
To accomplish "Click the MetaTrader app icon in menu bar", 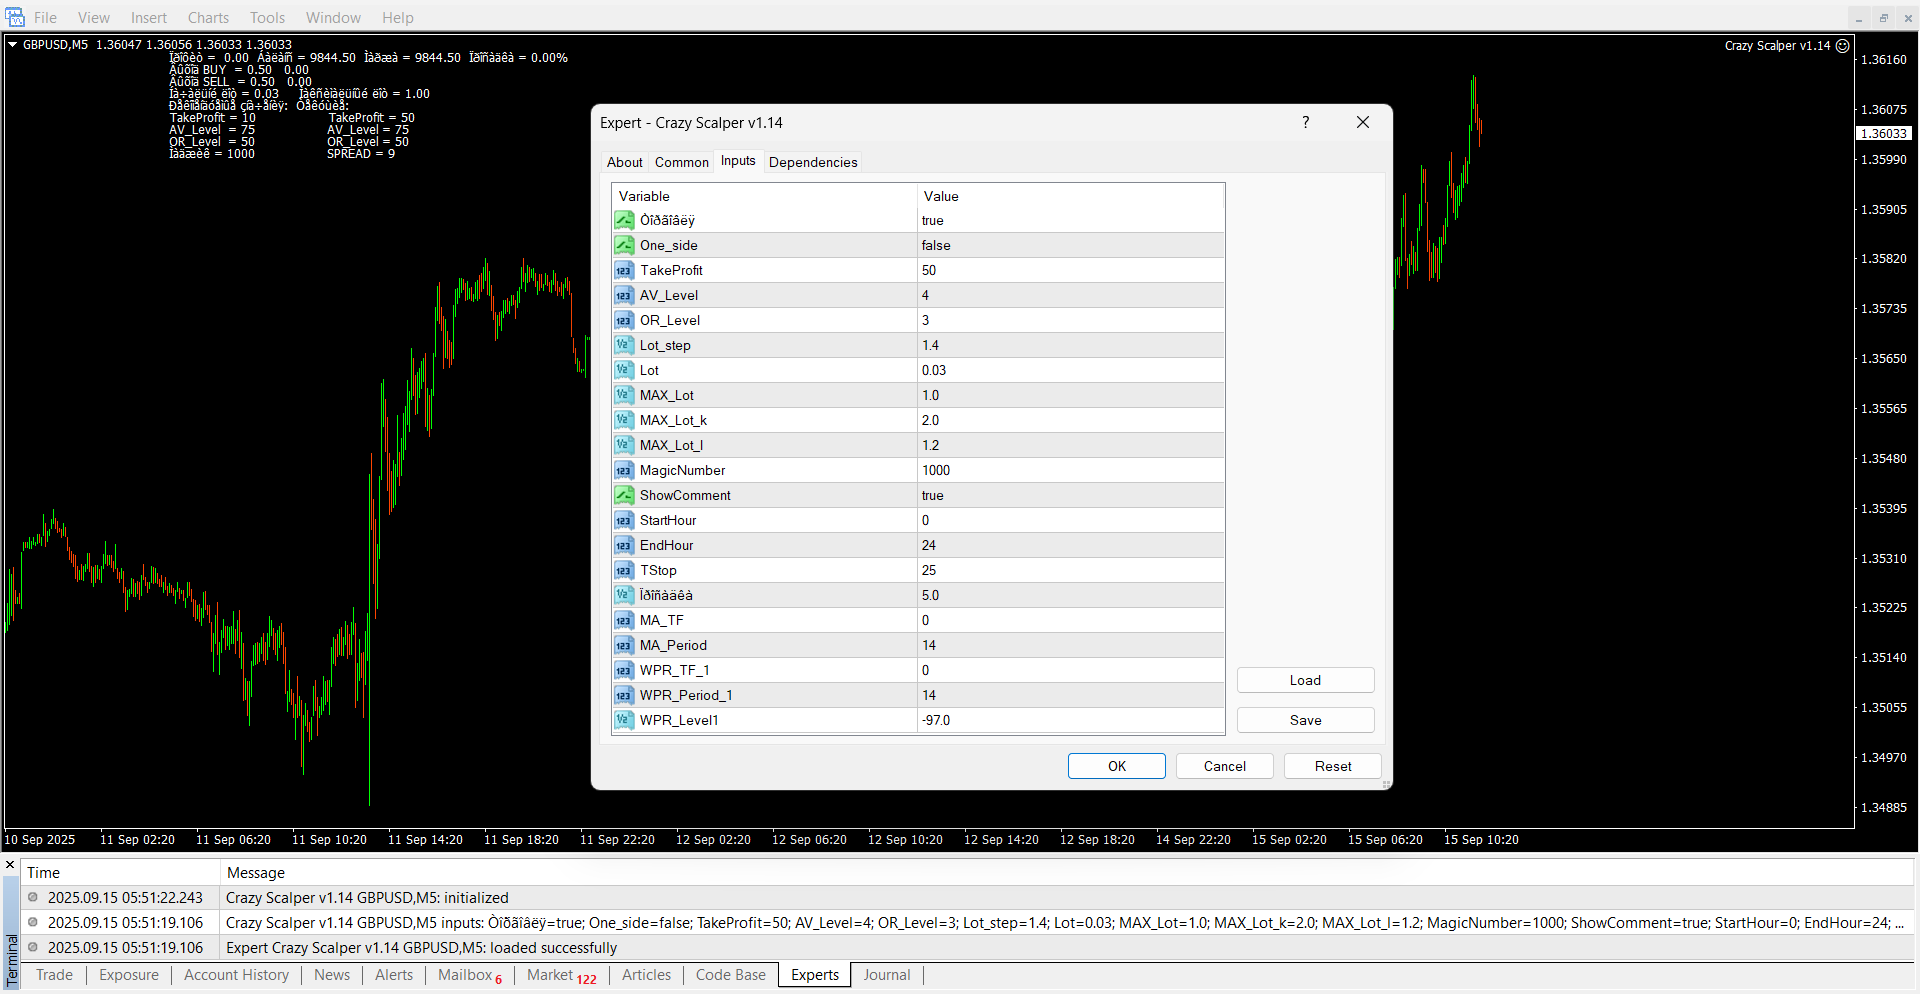I will (15, 17).
